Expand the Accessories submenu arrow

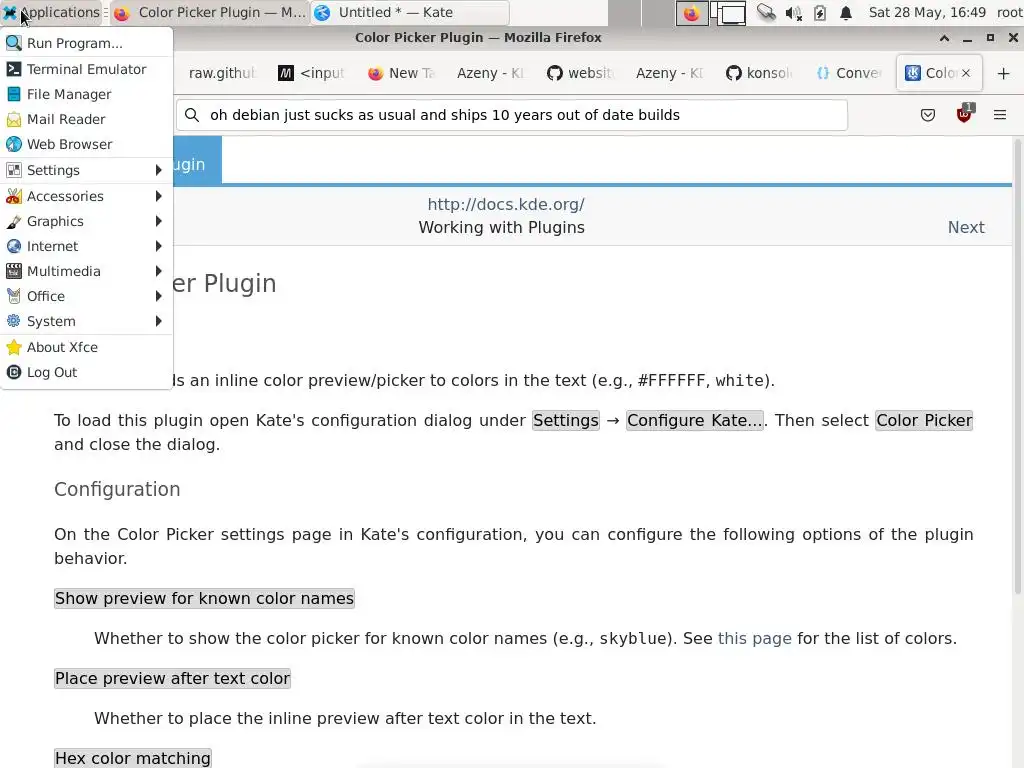coord(159,196)
